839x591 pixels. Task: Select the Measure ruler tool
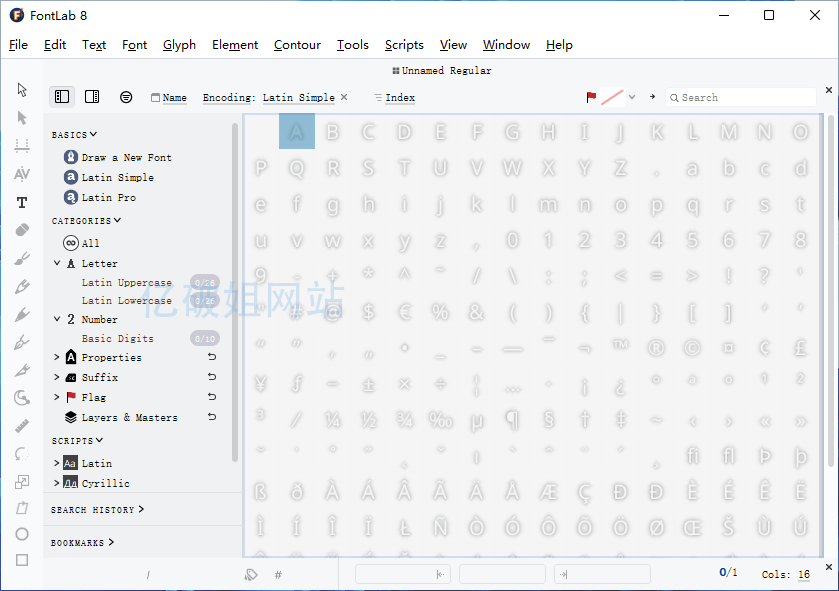21,425
